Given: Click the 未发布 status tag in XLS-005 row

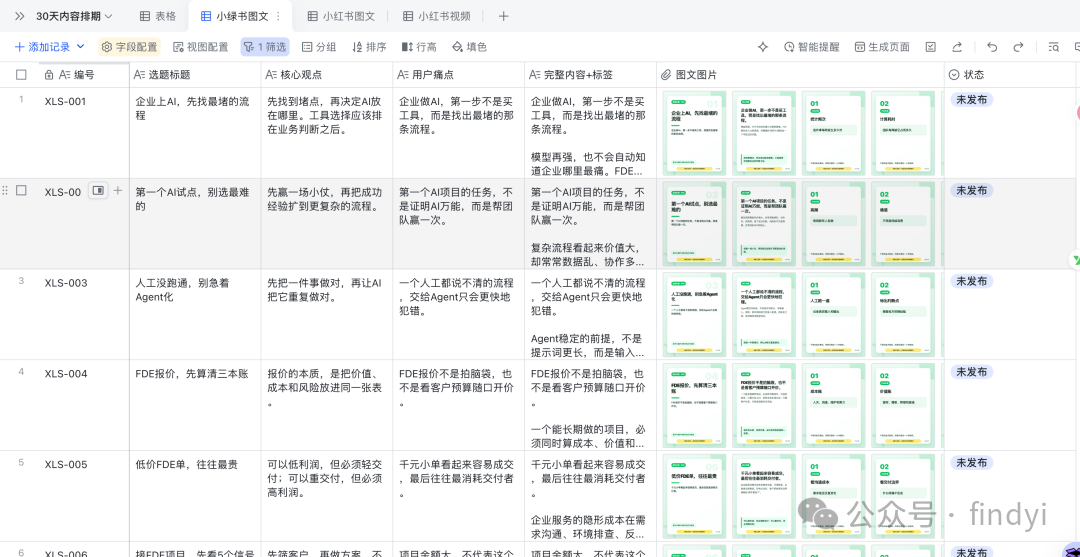Looking at the screenshot, I should (971, 463).
